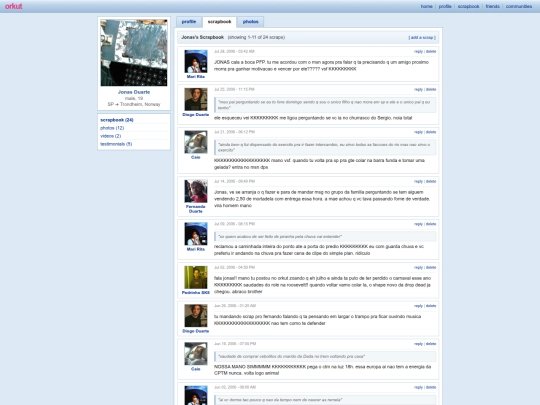Reply to Fernando Duarte's mortadela scrap
This screenshot has height=405, width=540.
tap(418, 181)
